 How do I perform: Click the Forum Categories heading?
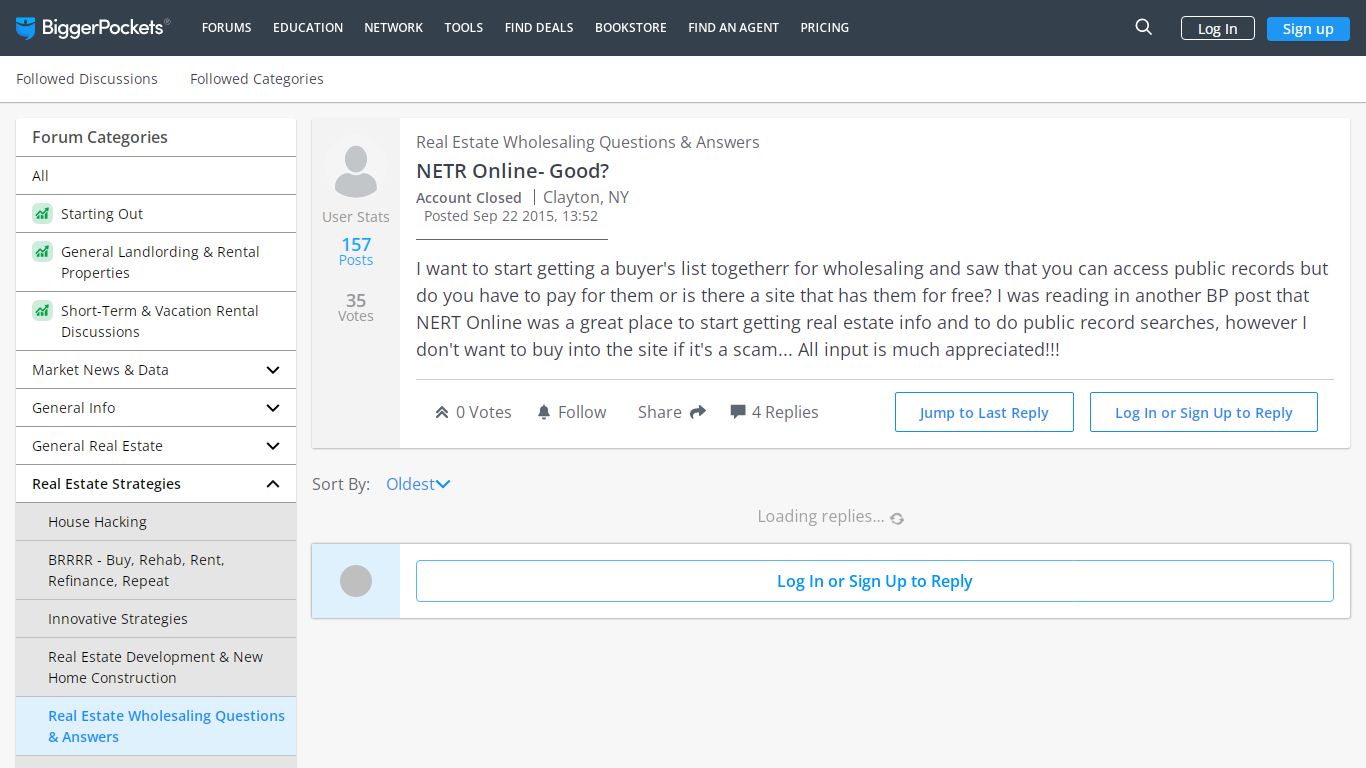(x=100, y=137)
